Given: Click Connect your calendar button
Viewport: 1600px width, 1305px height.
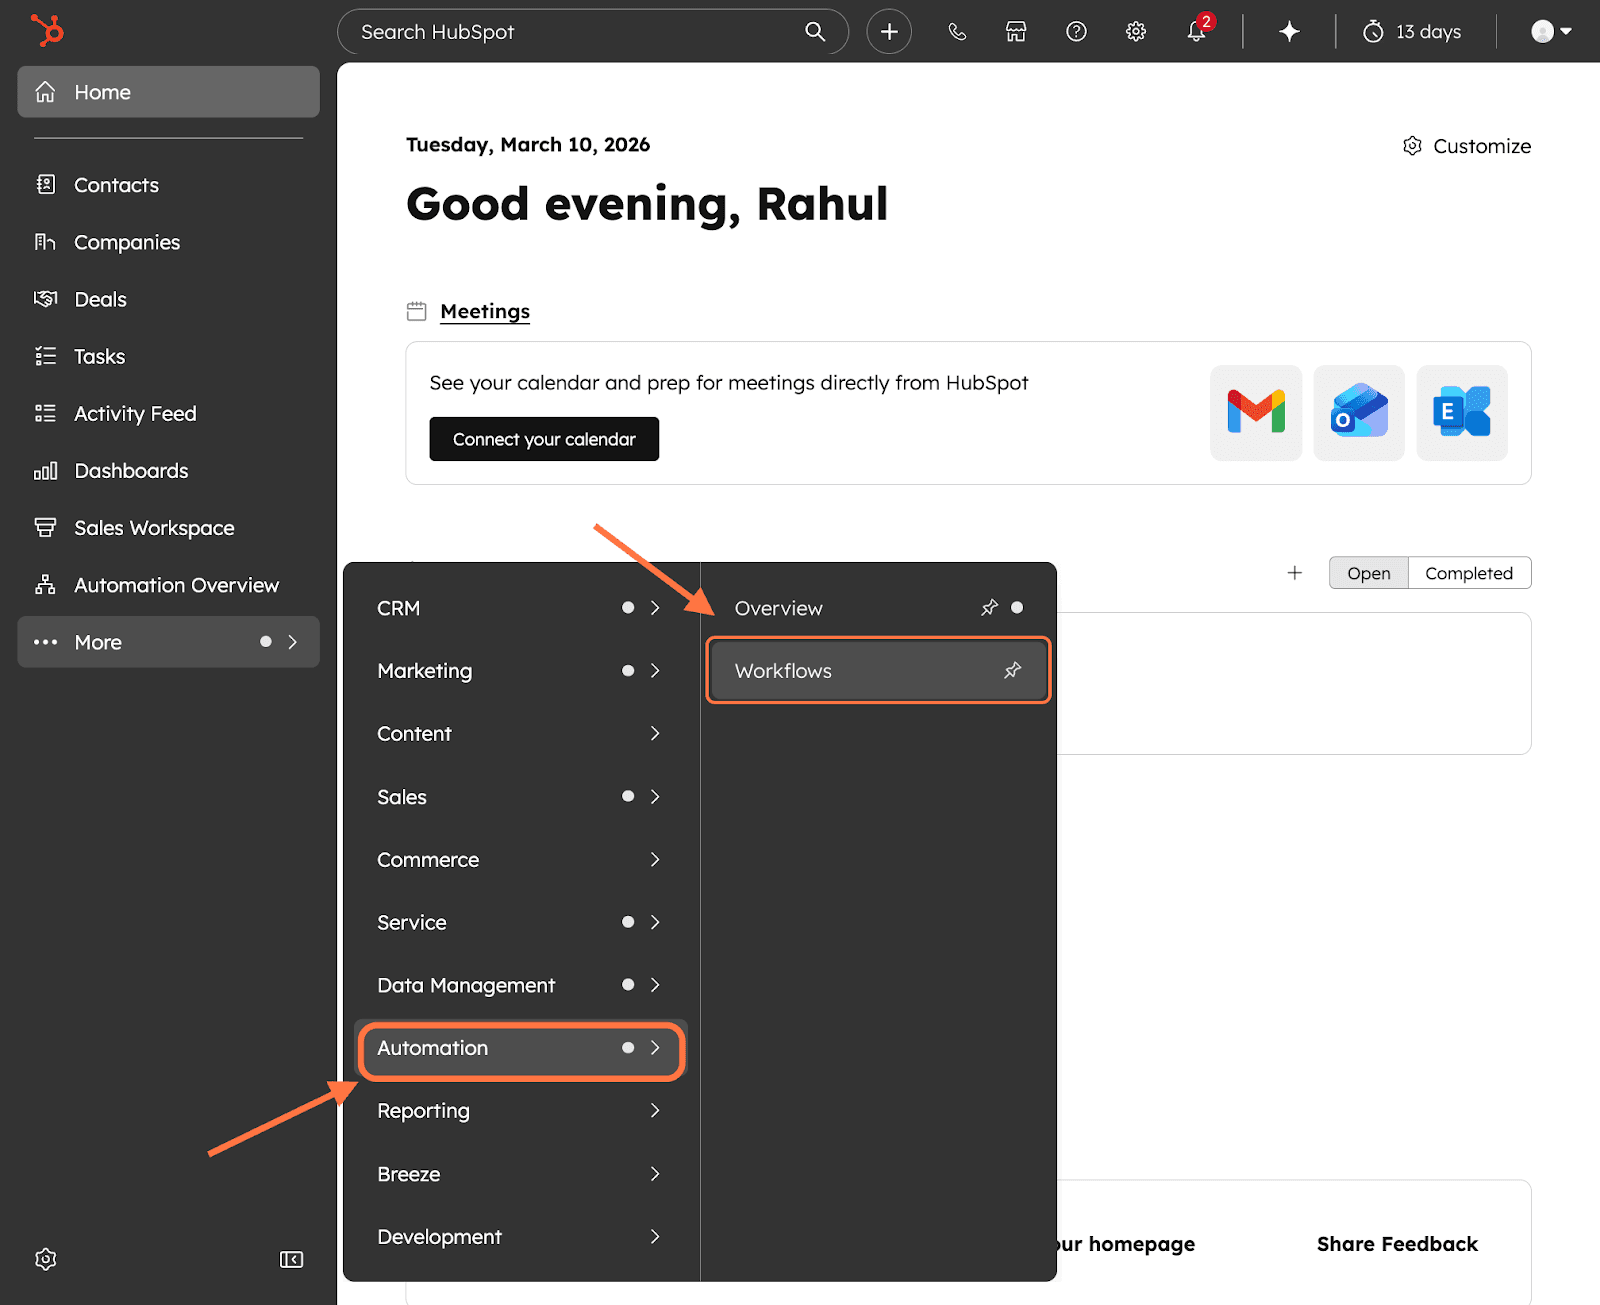Looking at the screenshot, I should point(544,439).
